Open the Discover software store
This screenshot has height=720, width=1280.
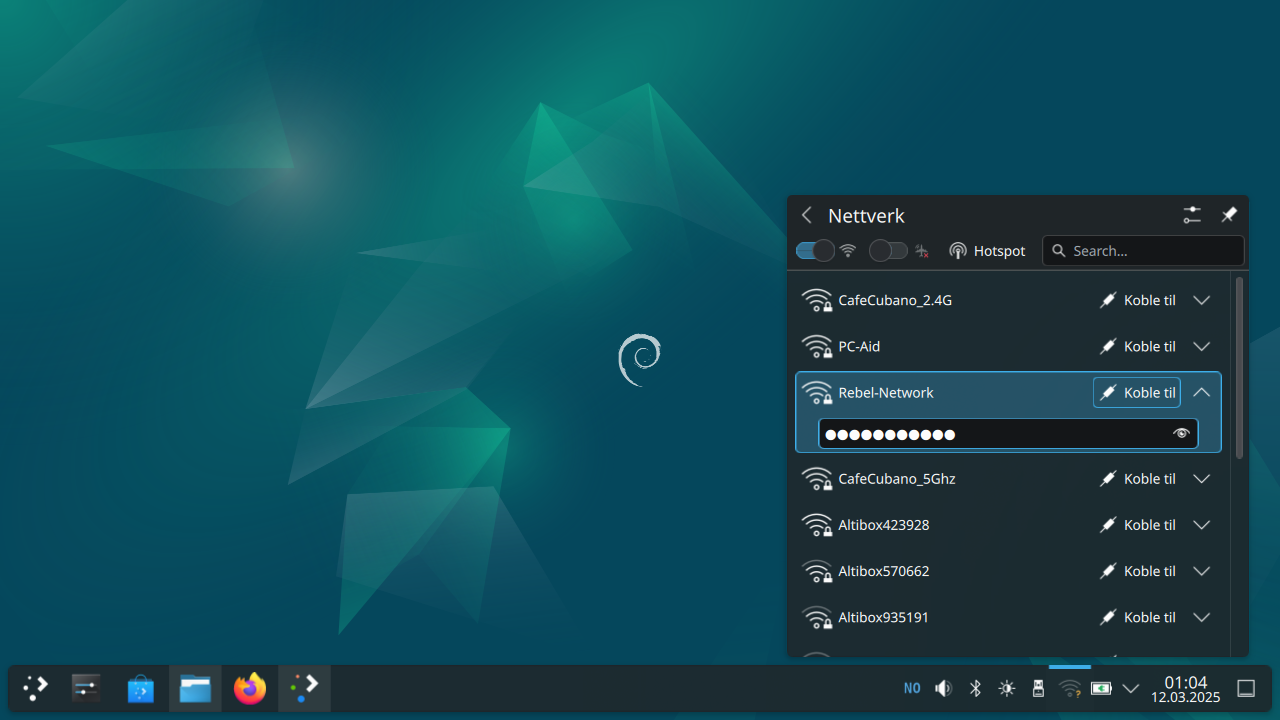click(x=140, y=688)
